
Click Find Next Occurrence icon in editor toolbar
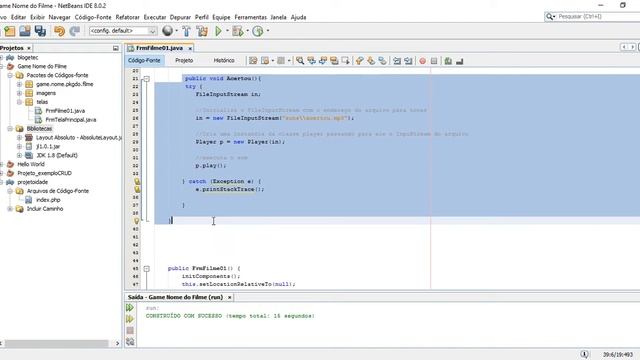click(x=323, y=61)
